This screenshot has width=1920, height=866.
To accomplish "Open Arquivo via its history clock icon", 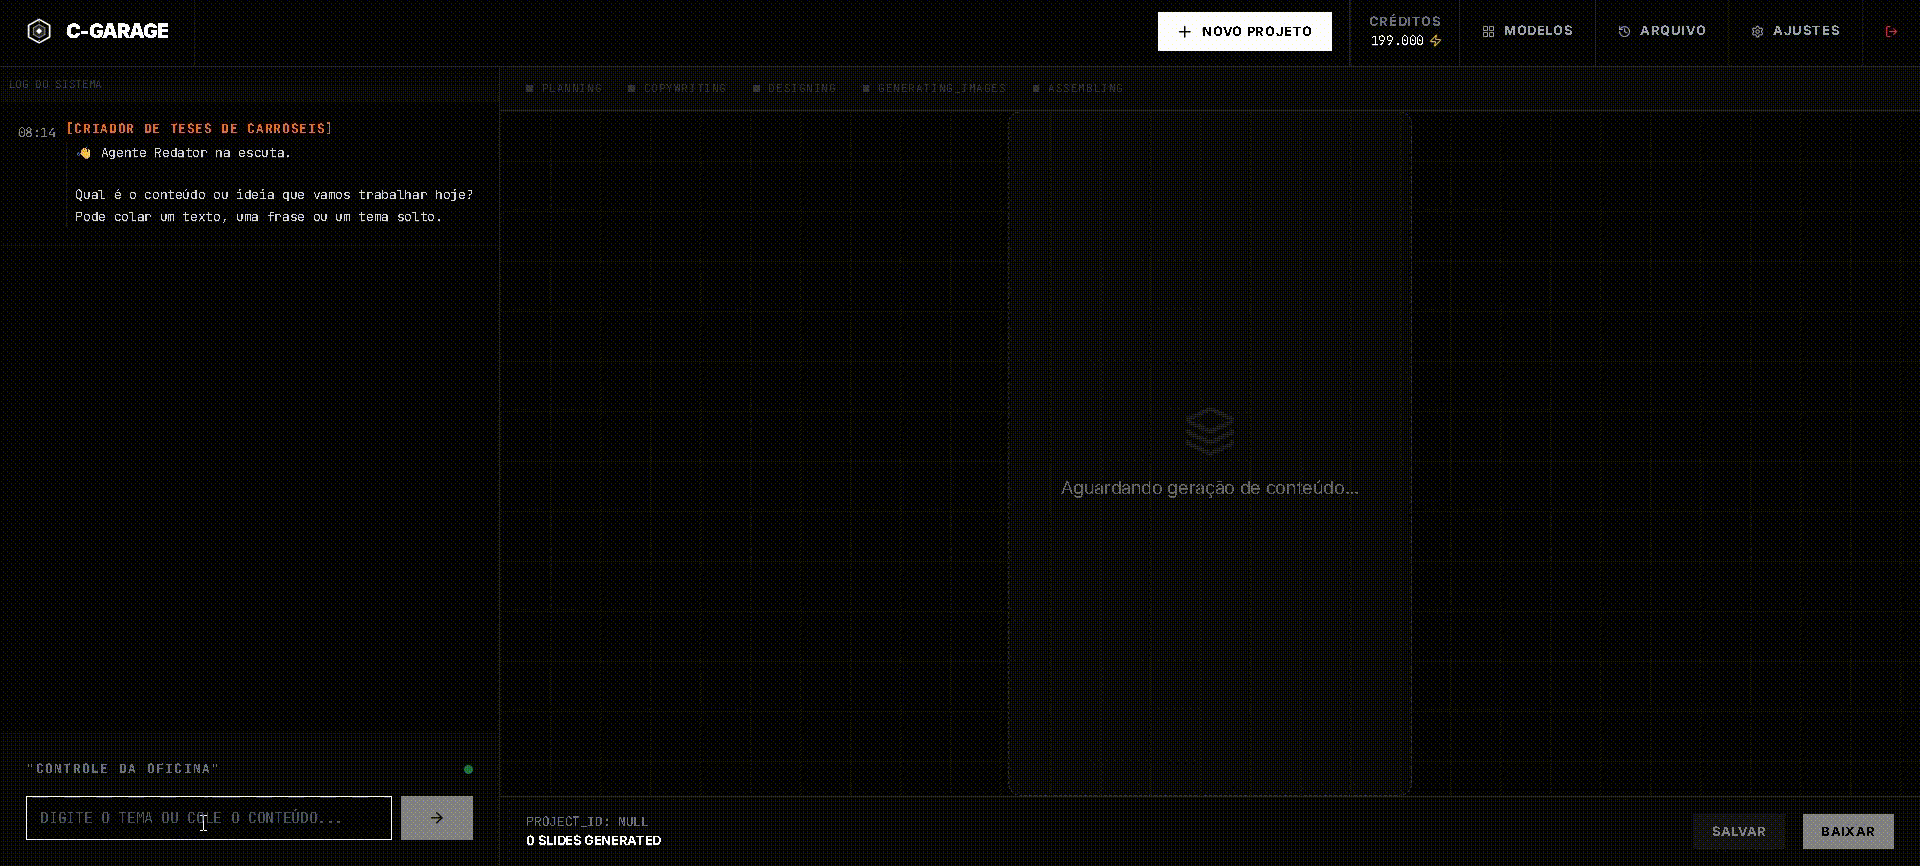I will [x=1624, y=32].
